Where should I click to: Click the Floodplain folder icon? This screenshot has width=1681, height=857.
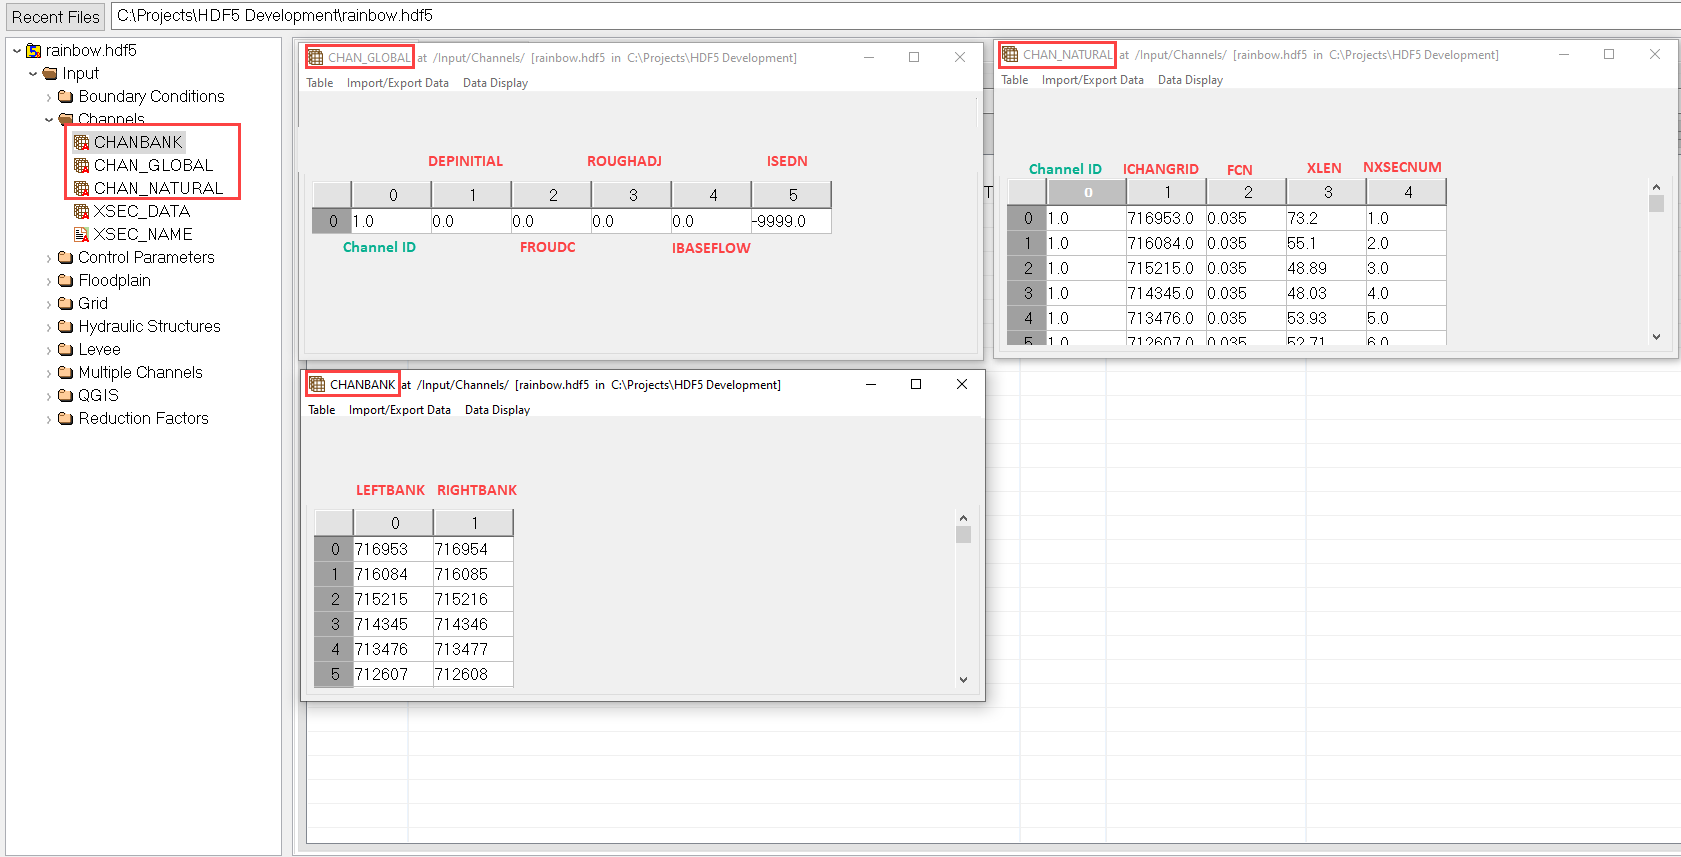[66, 281]
